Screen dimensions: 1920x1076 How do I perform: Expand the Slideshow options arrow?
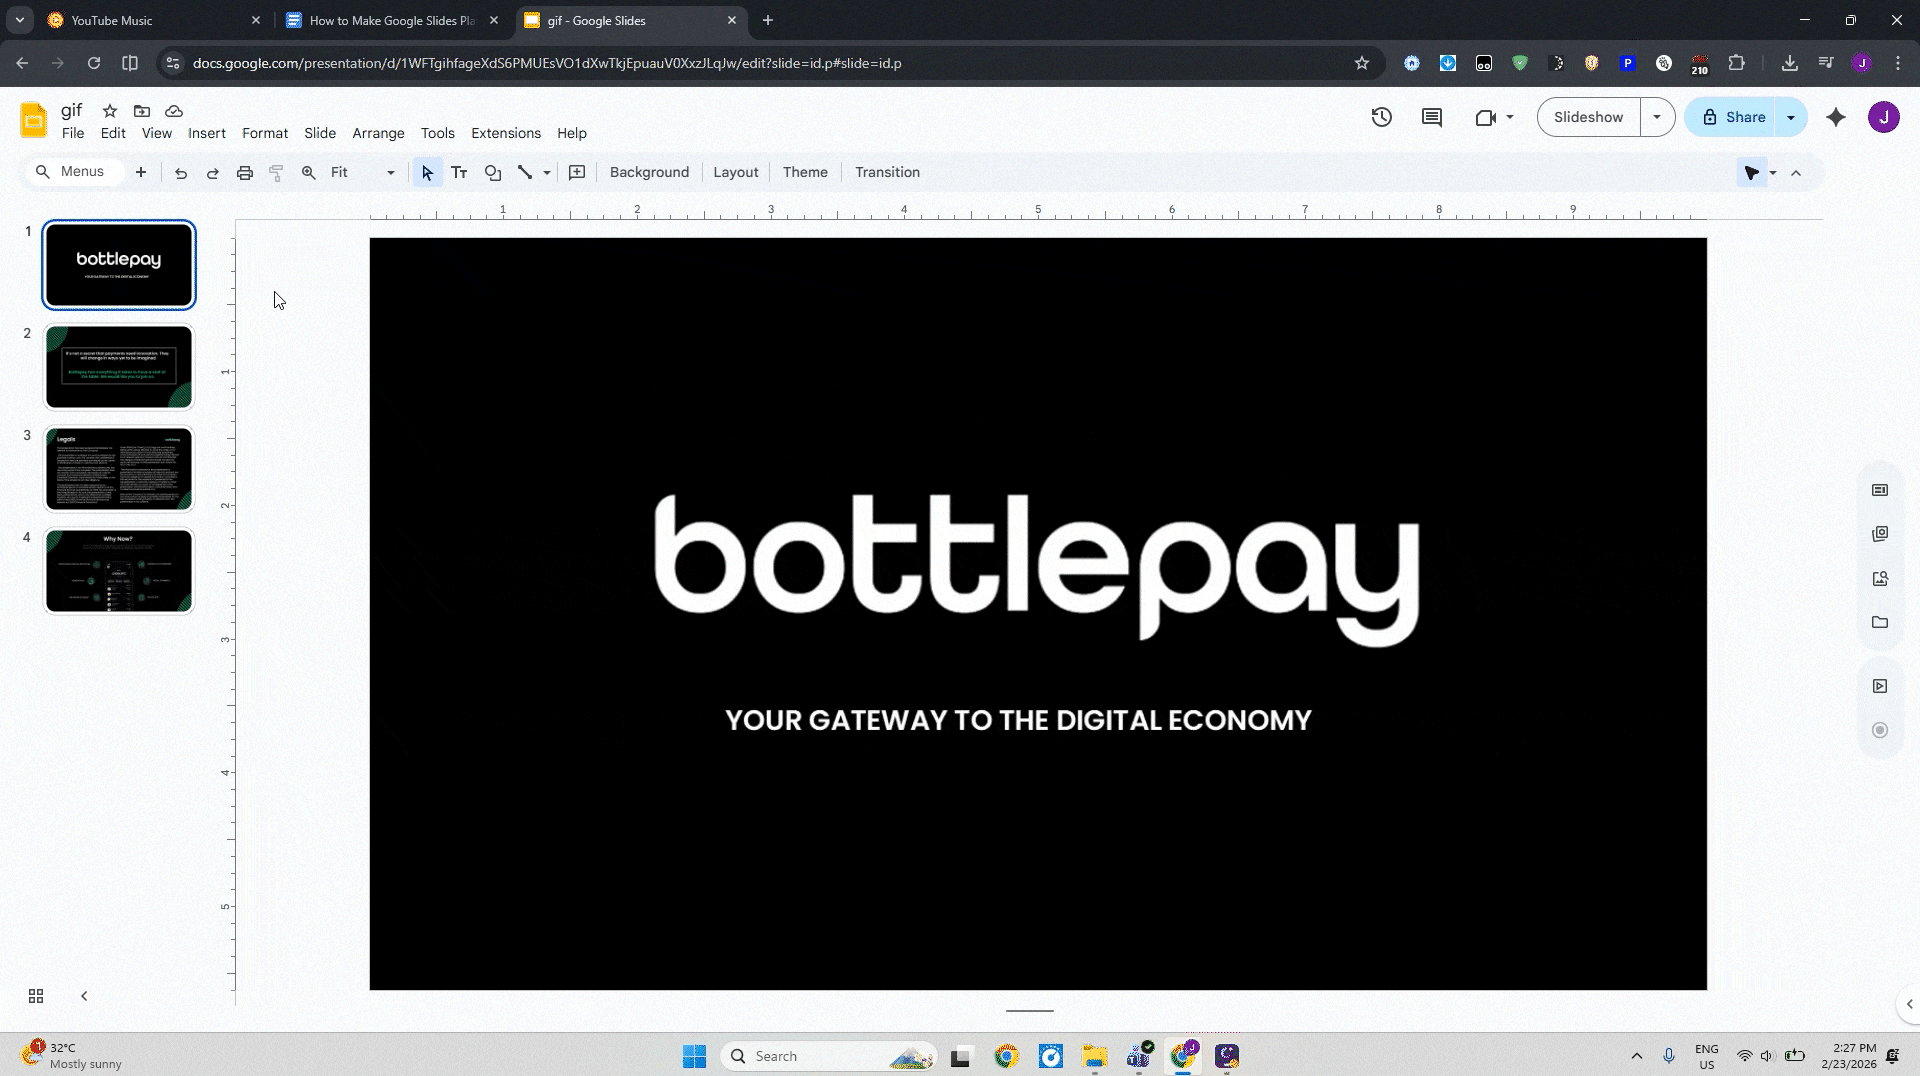tap(1659, 117)
